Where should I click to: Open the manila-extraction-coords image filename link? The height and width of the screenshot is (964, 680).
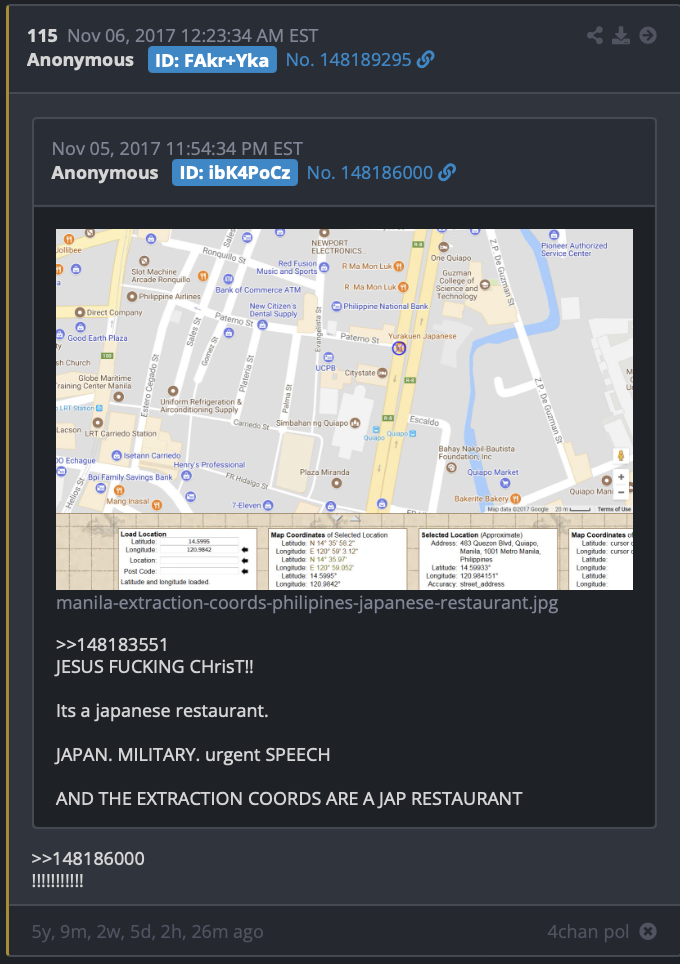pyautogui.click(x=307, y=602)
